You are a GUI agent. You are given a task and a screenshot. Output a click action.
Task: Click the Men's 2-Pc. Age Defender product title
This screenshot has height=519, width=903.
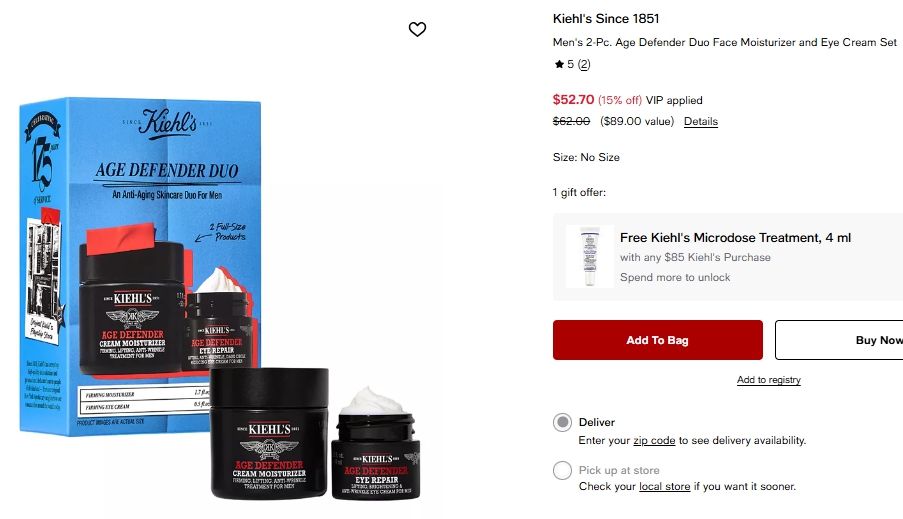tap(724, 42)
